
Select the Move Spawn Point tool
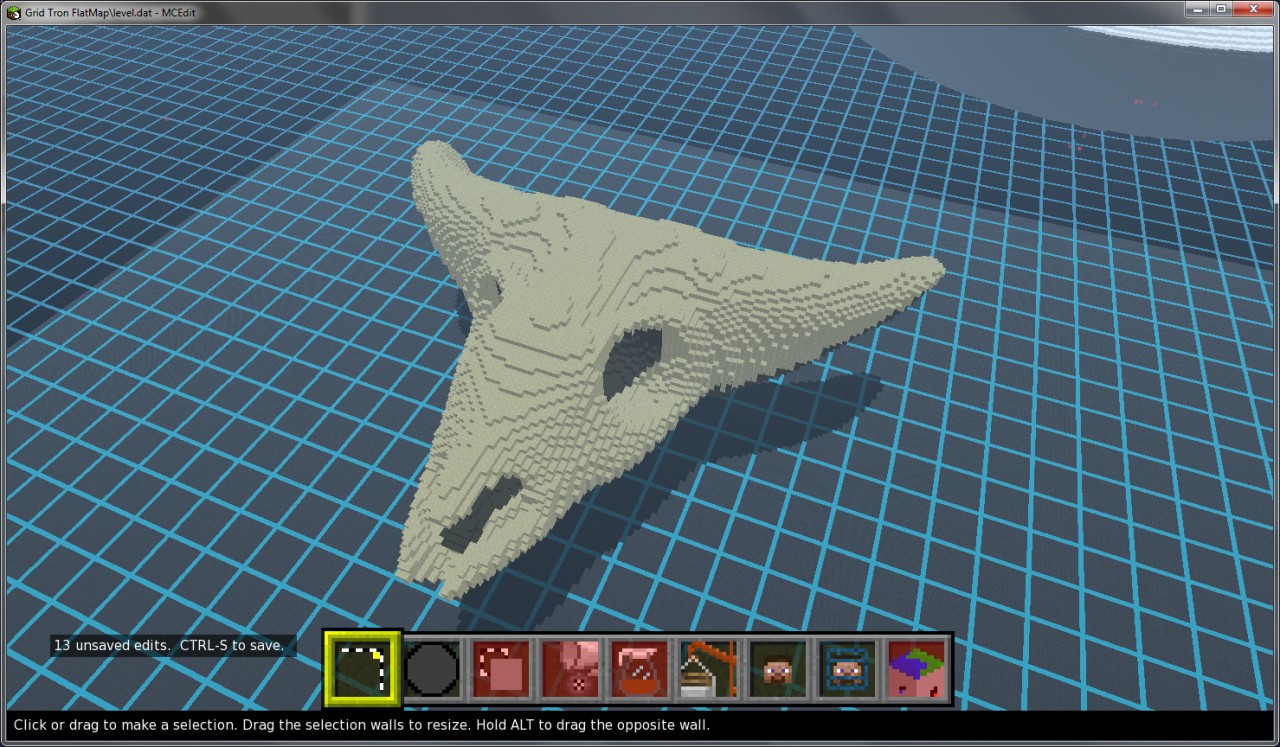[847, 668]
